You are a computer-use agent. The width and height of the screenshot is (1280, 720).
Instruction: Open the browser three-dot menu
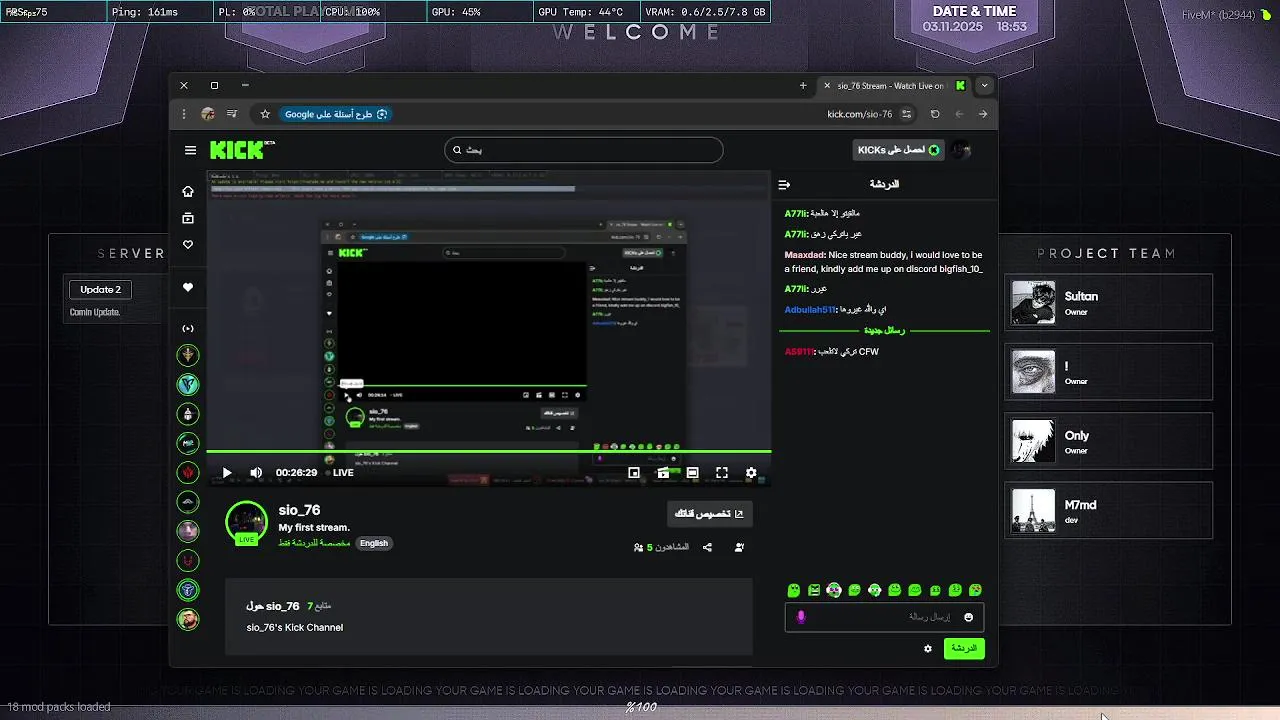point(184,114)
